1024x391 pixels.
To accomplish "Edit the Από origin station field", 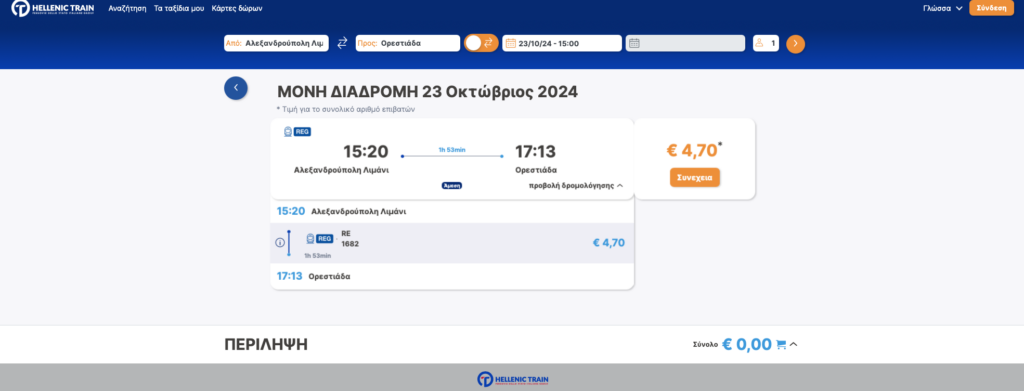I will tap(276, 43).
